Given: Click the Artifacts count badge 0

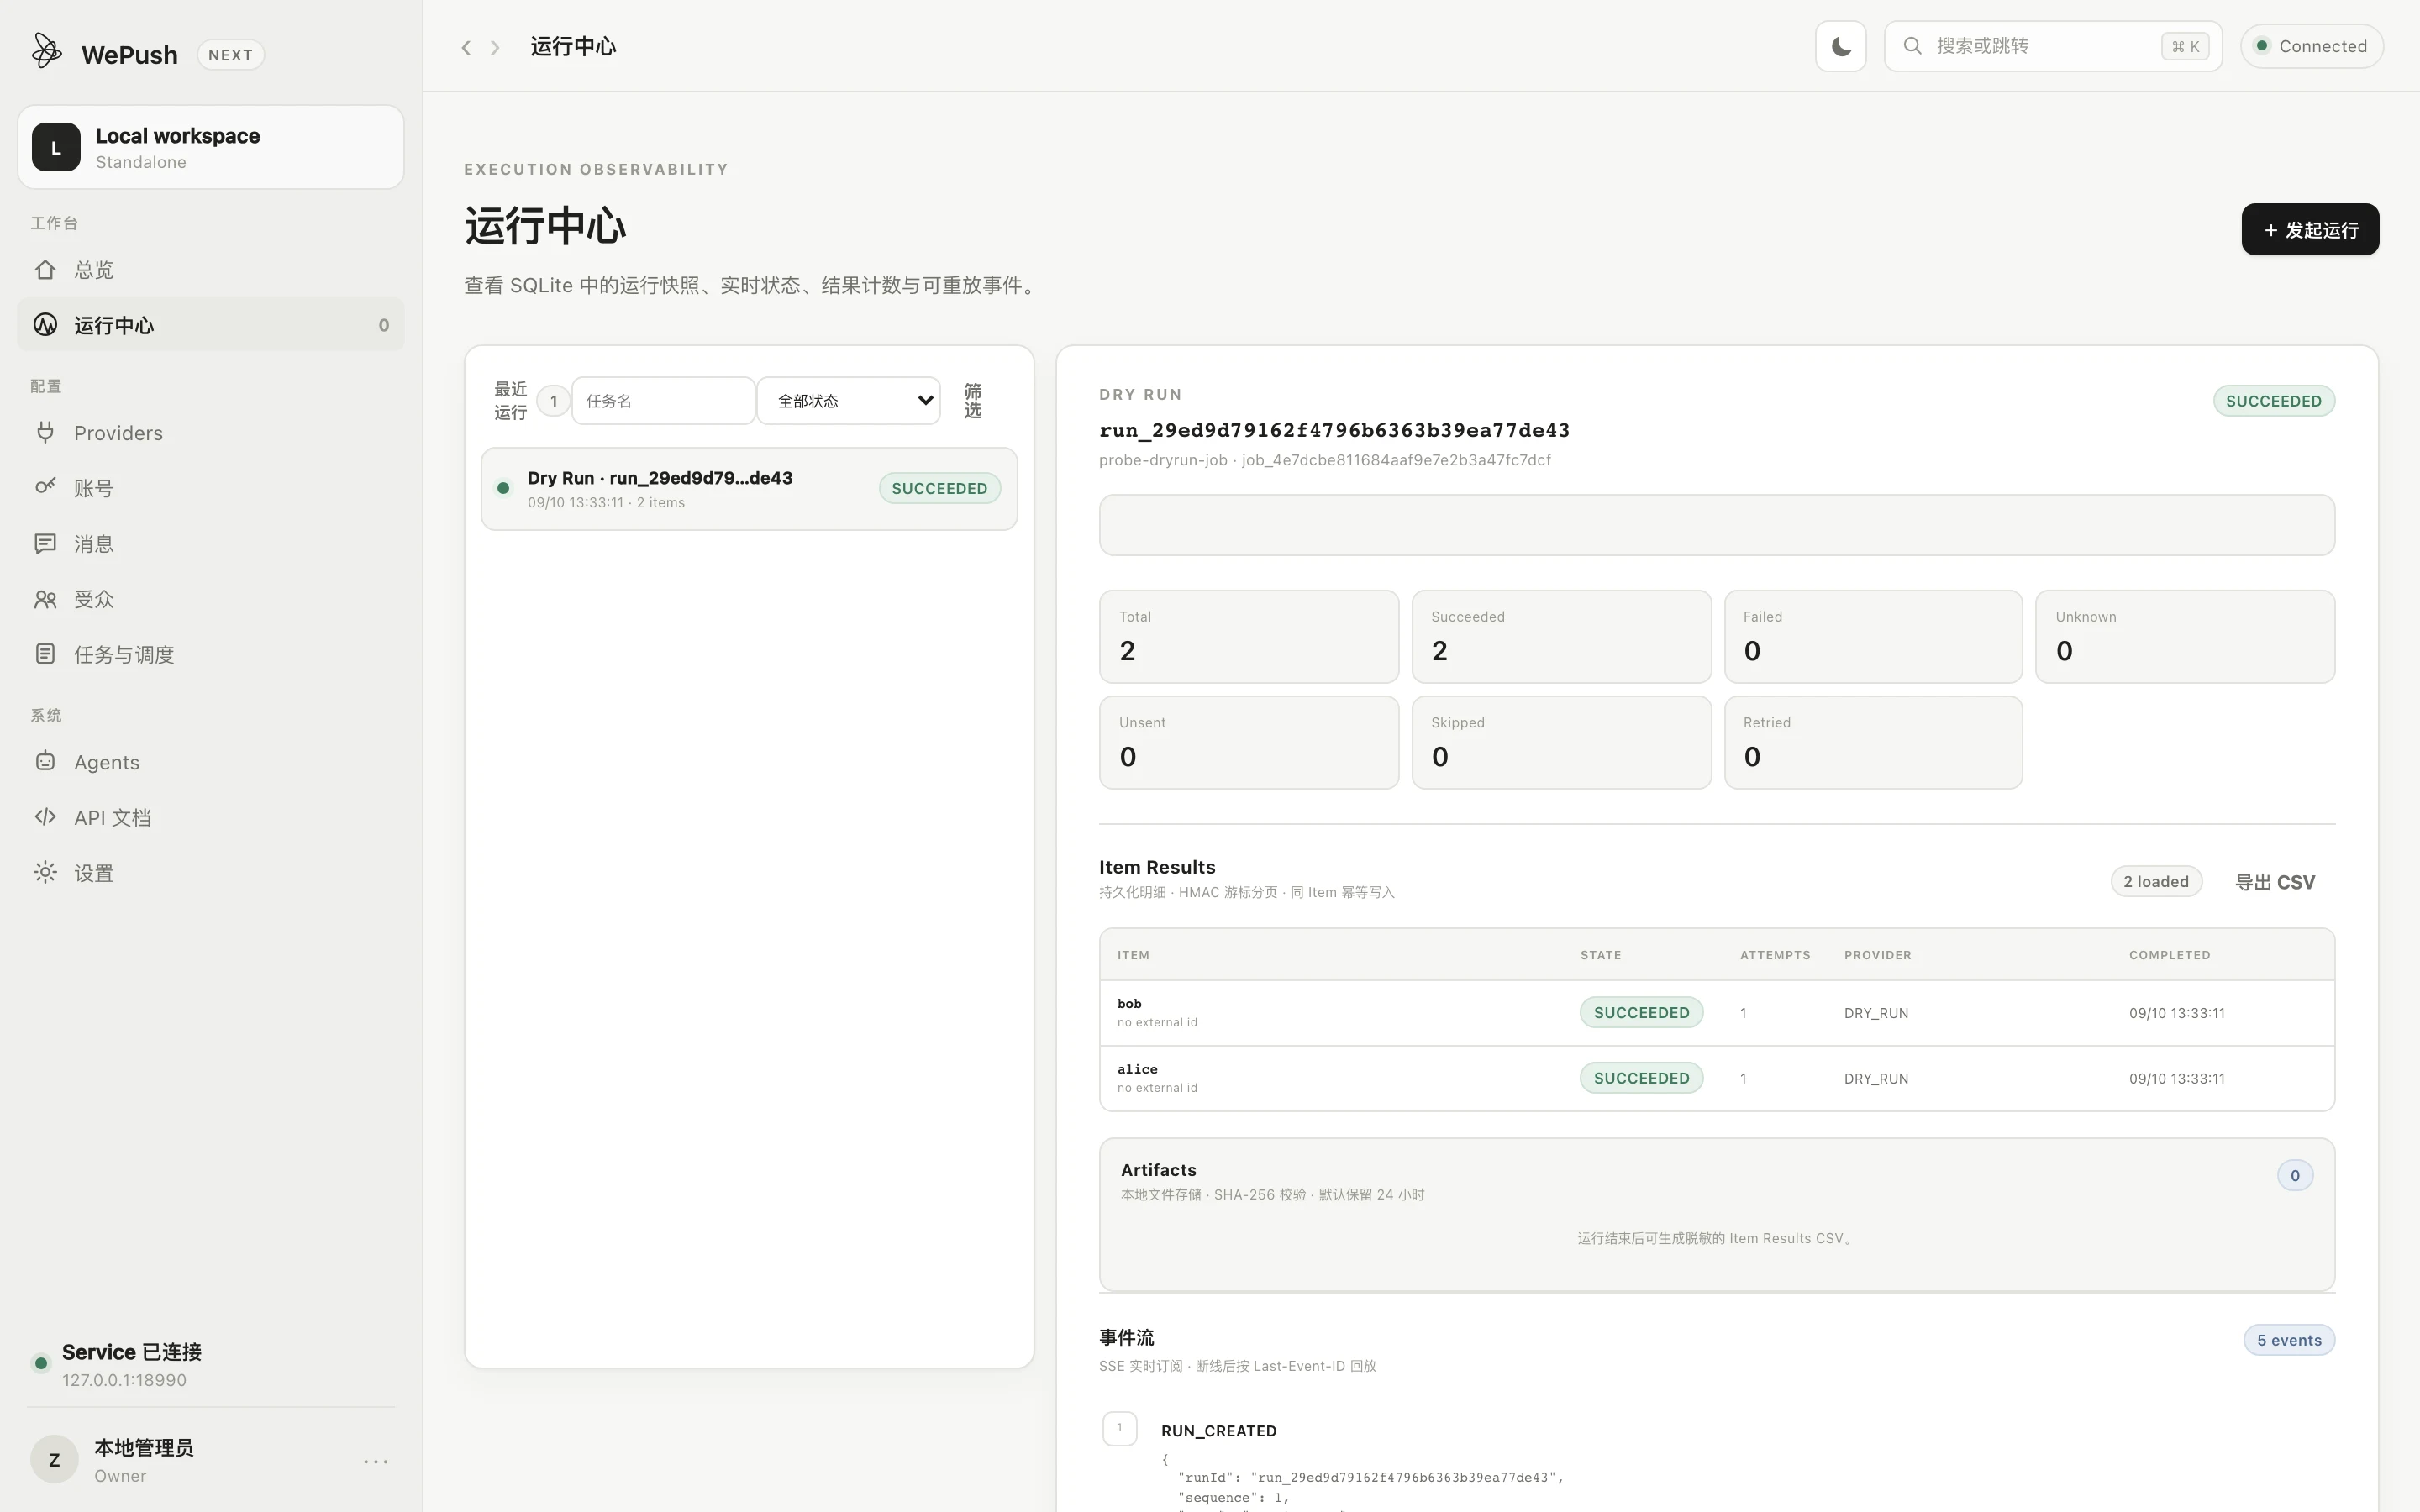Looking at the screenshot, I should click(2295, 1175).
